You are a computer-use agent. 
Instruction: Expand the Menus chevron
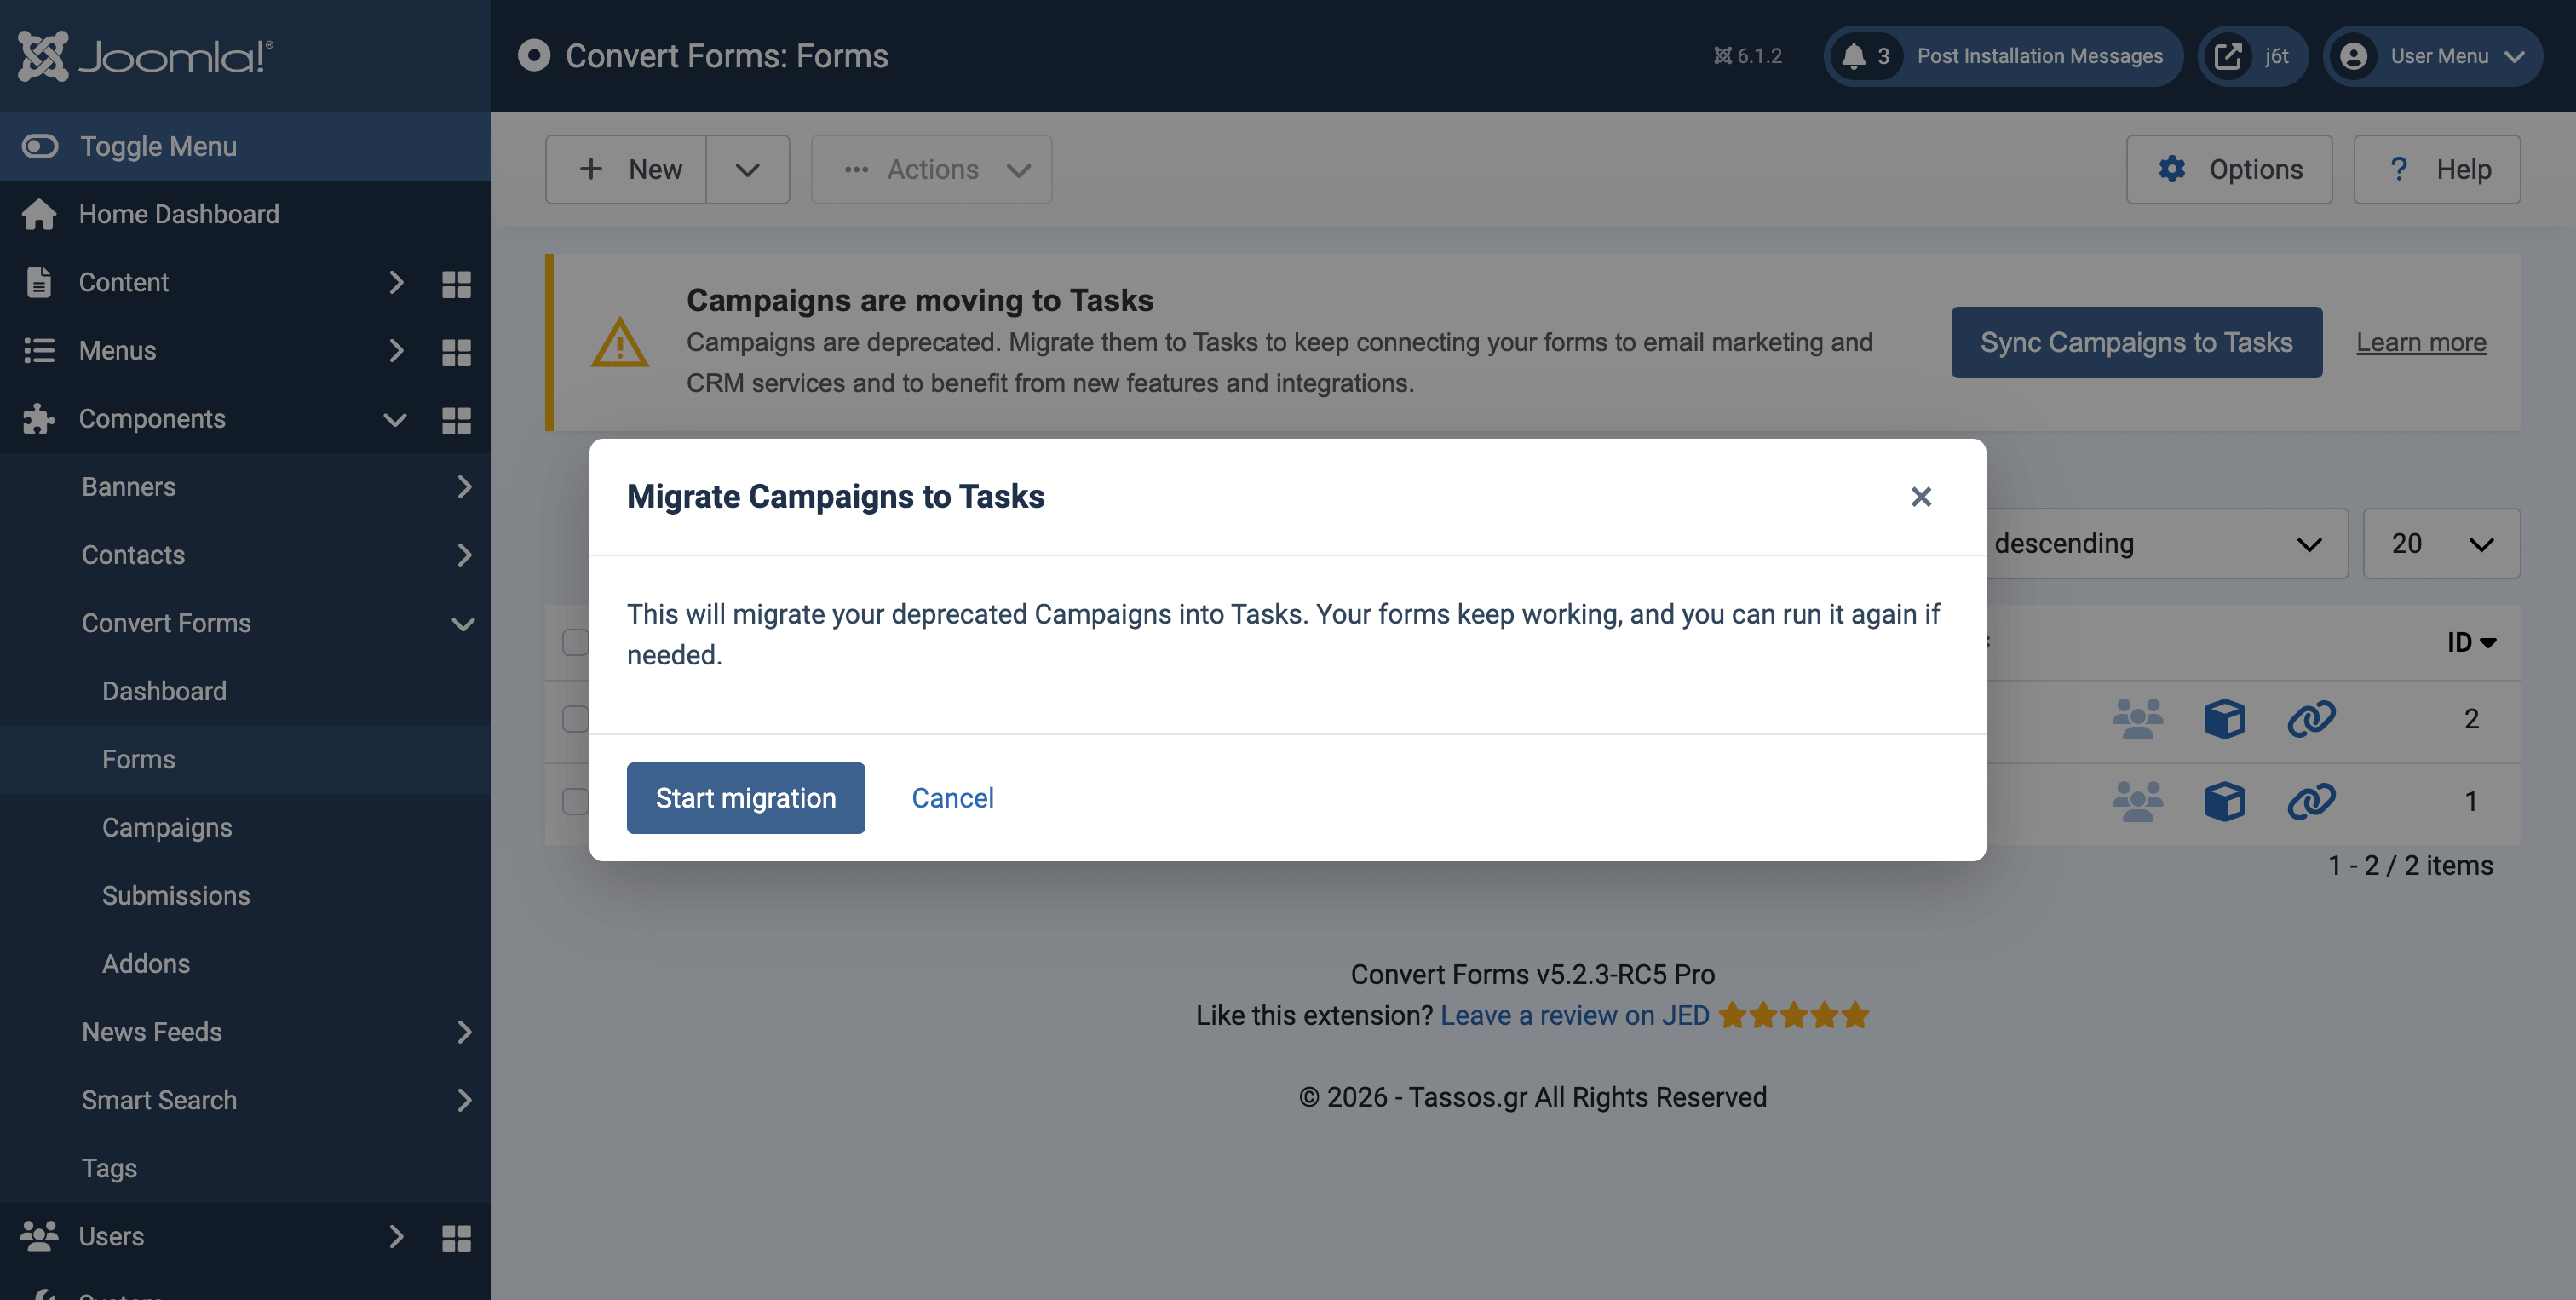(x=396, y=350)
